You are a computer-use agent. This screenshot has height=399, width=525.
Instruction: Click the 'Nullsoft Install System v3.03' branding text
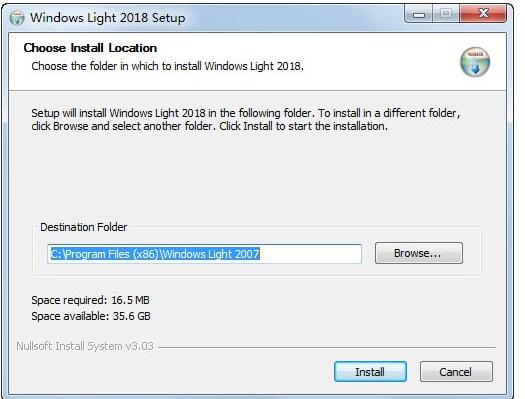(x=85, y=346)
